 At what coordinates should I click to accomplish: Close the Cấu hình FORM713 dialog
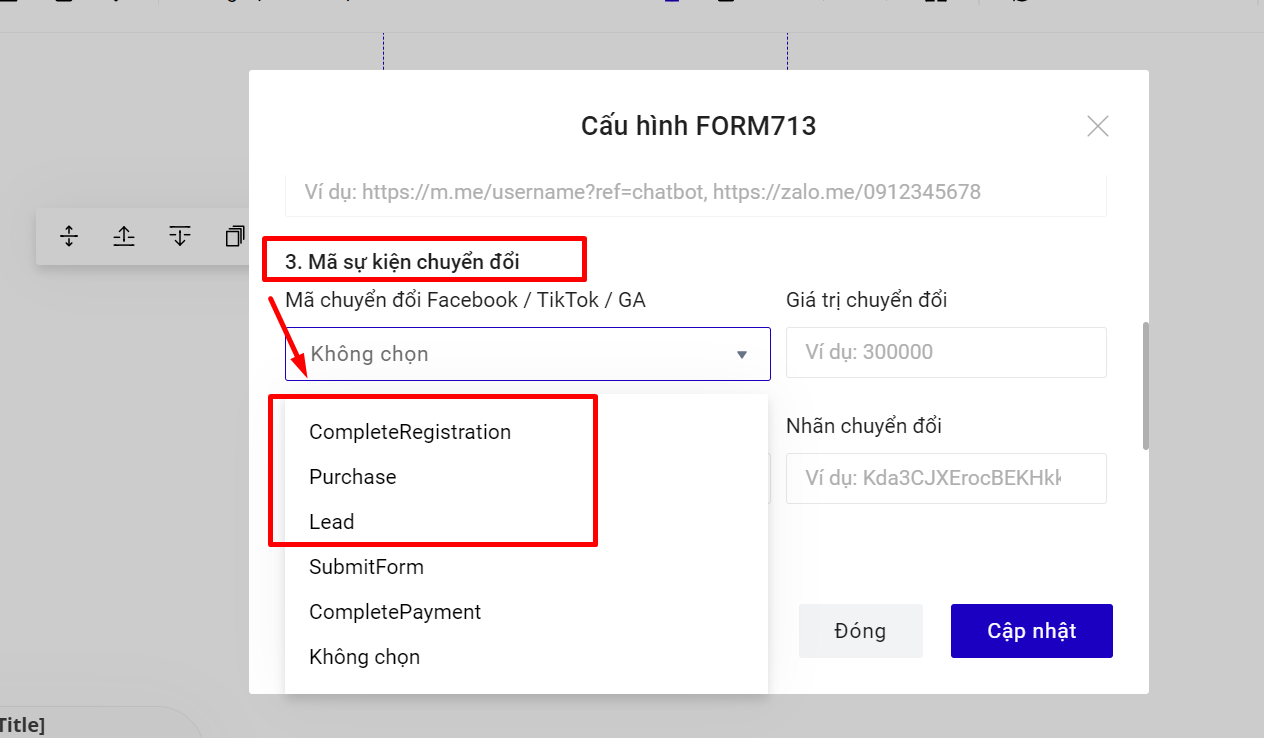1097,126
